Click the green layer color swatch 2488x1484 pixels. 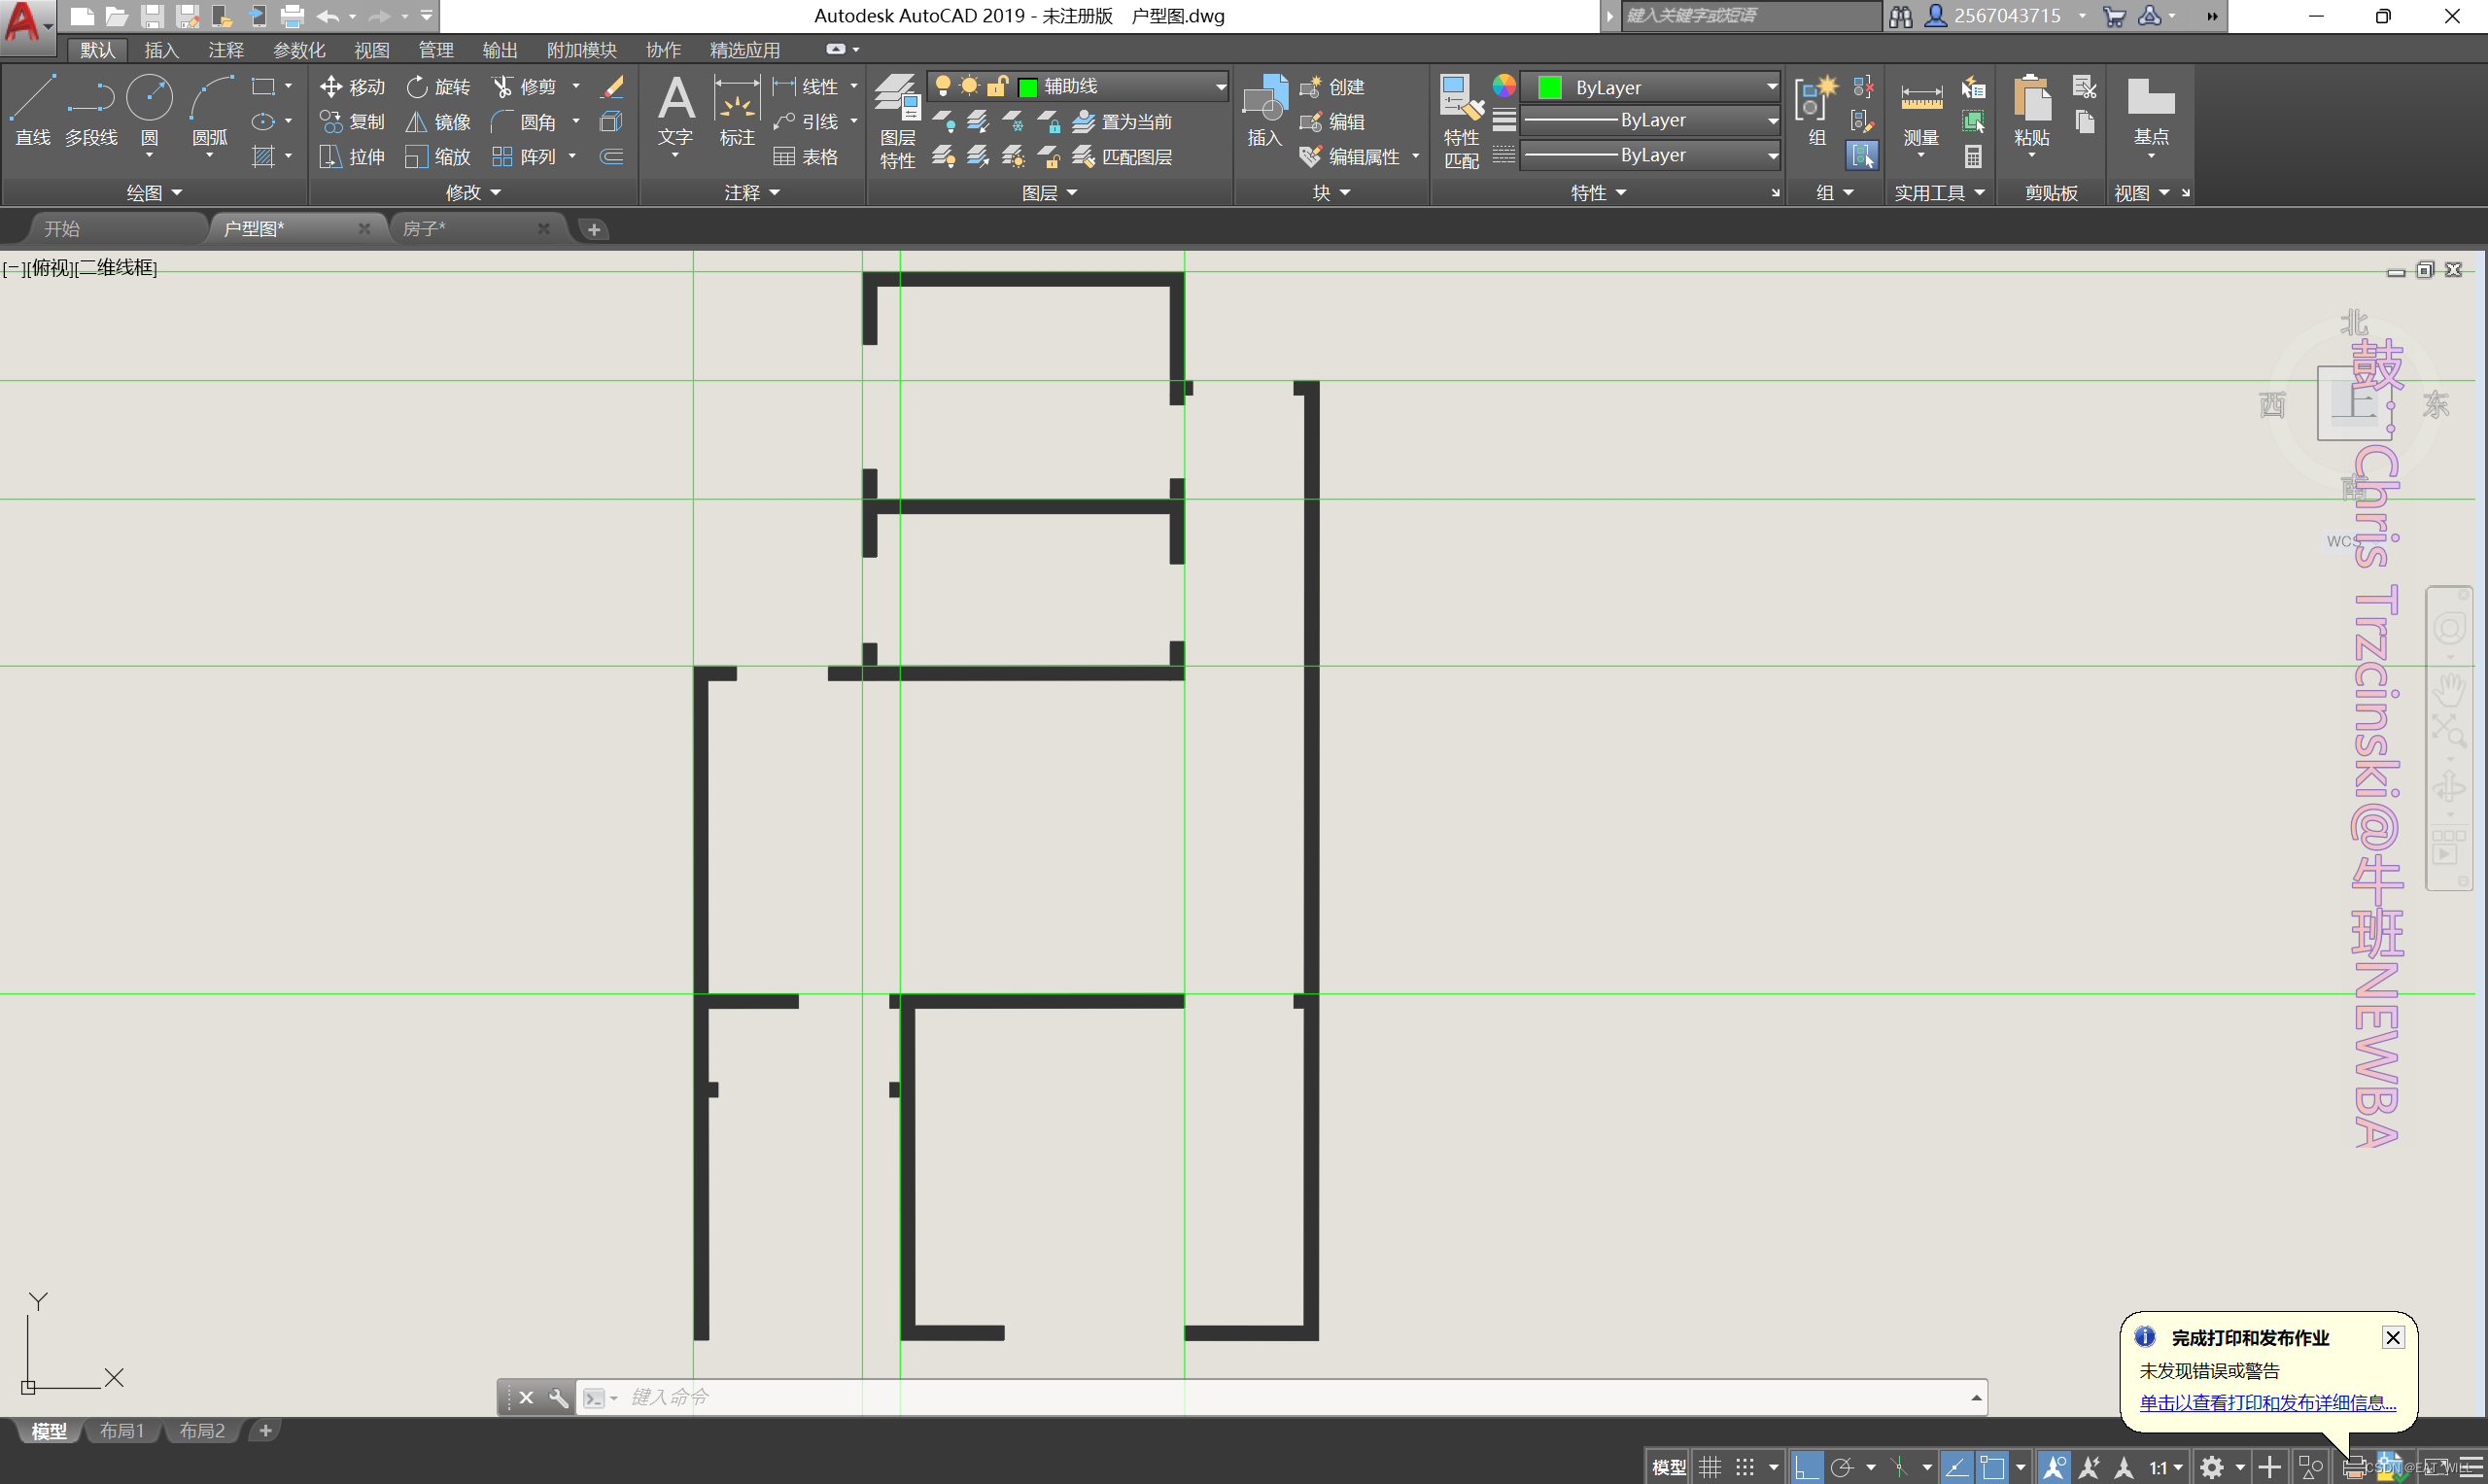click(1027, 87)
